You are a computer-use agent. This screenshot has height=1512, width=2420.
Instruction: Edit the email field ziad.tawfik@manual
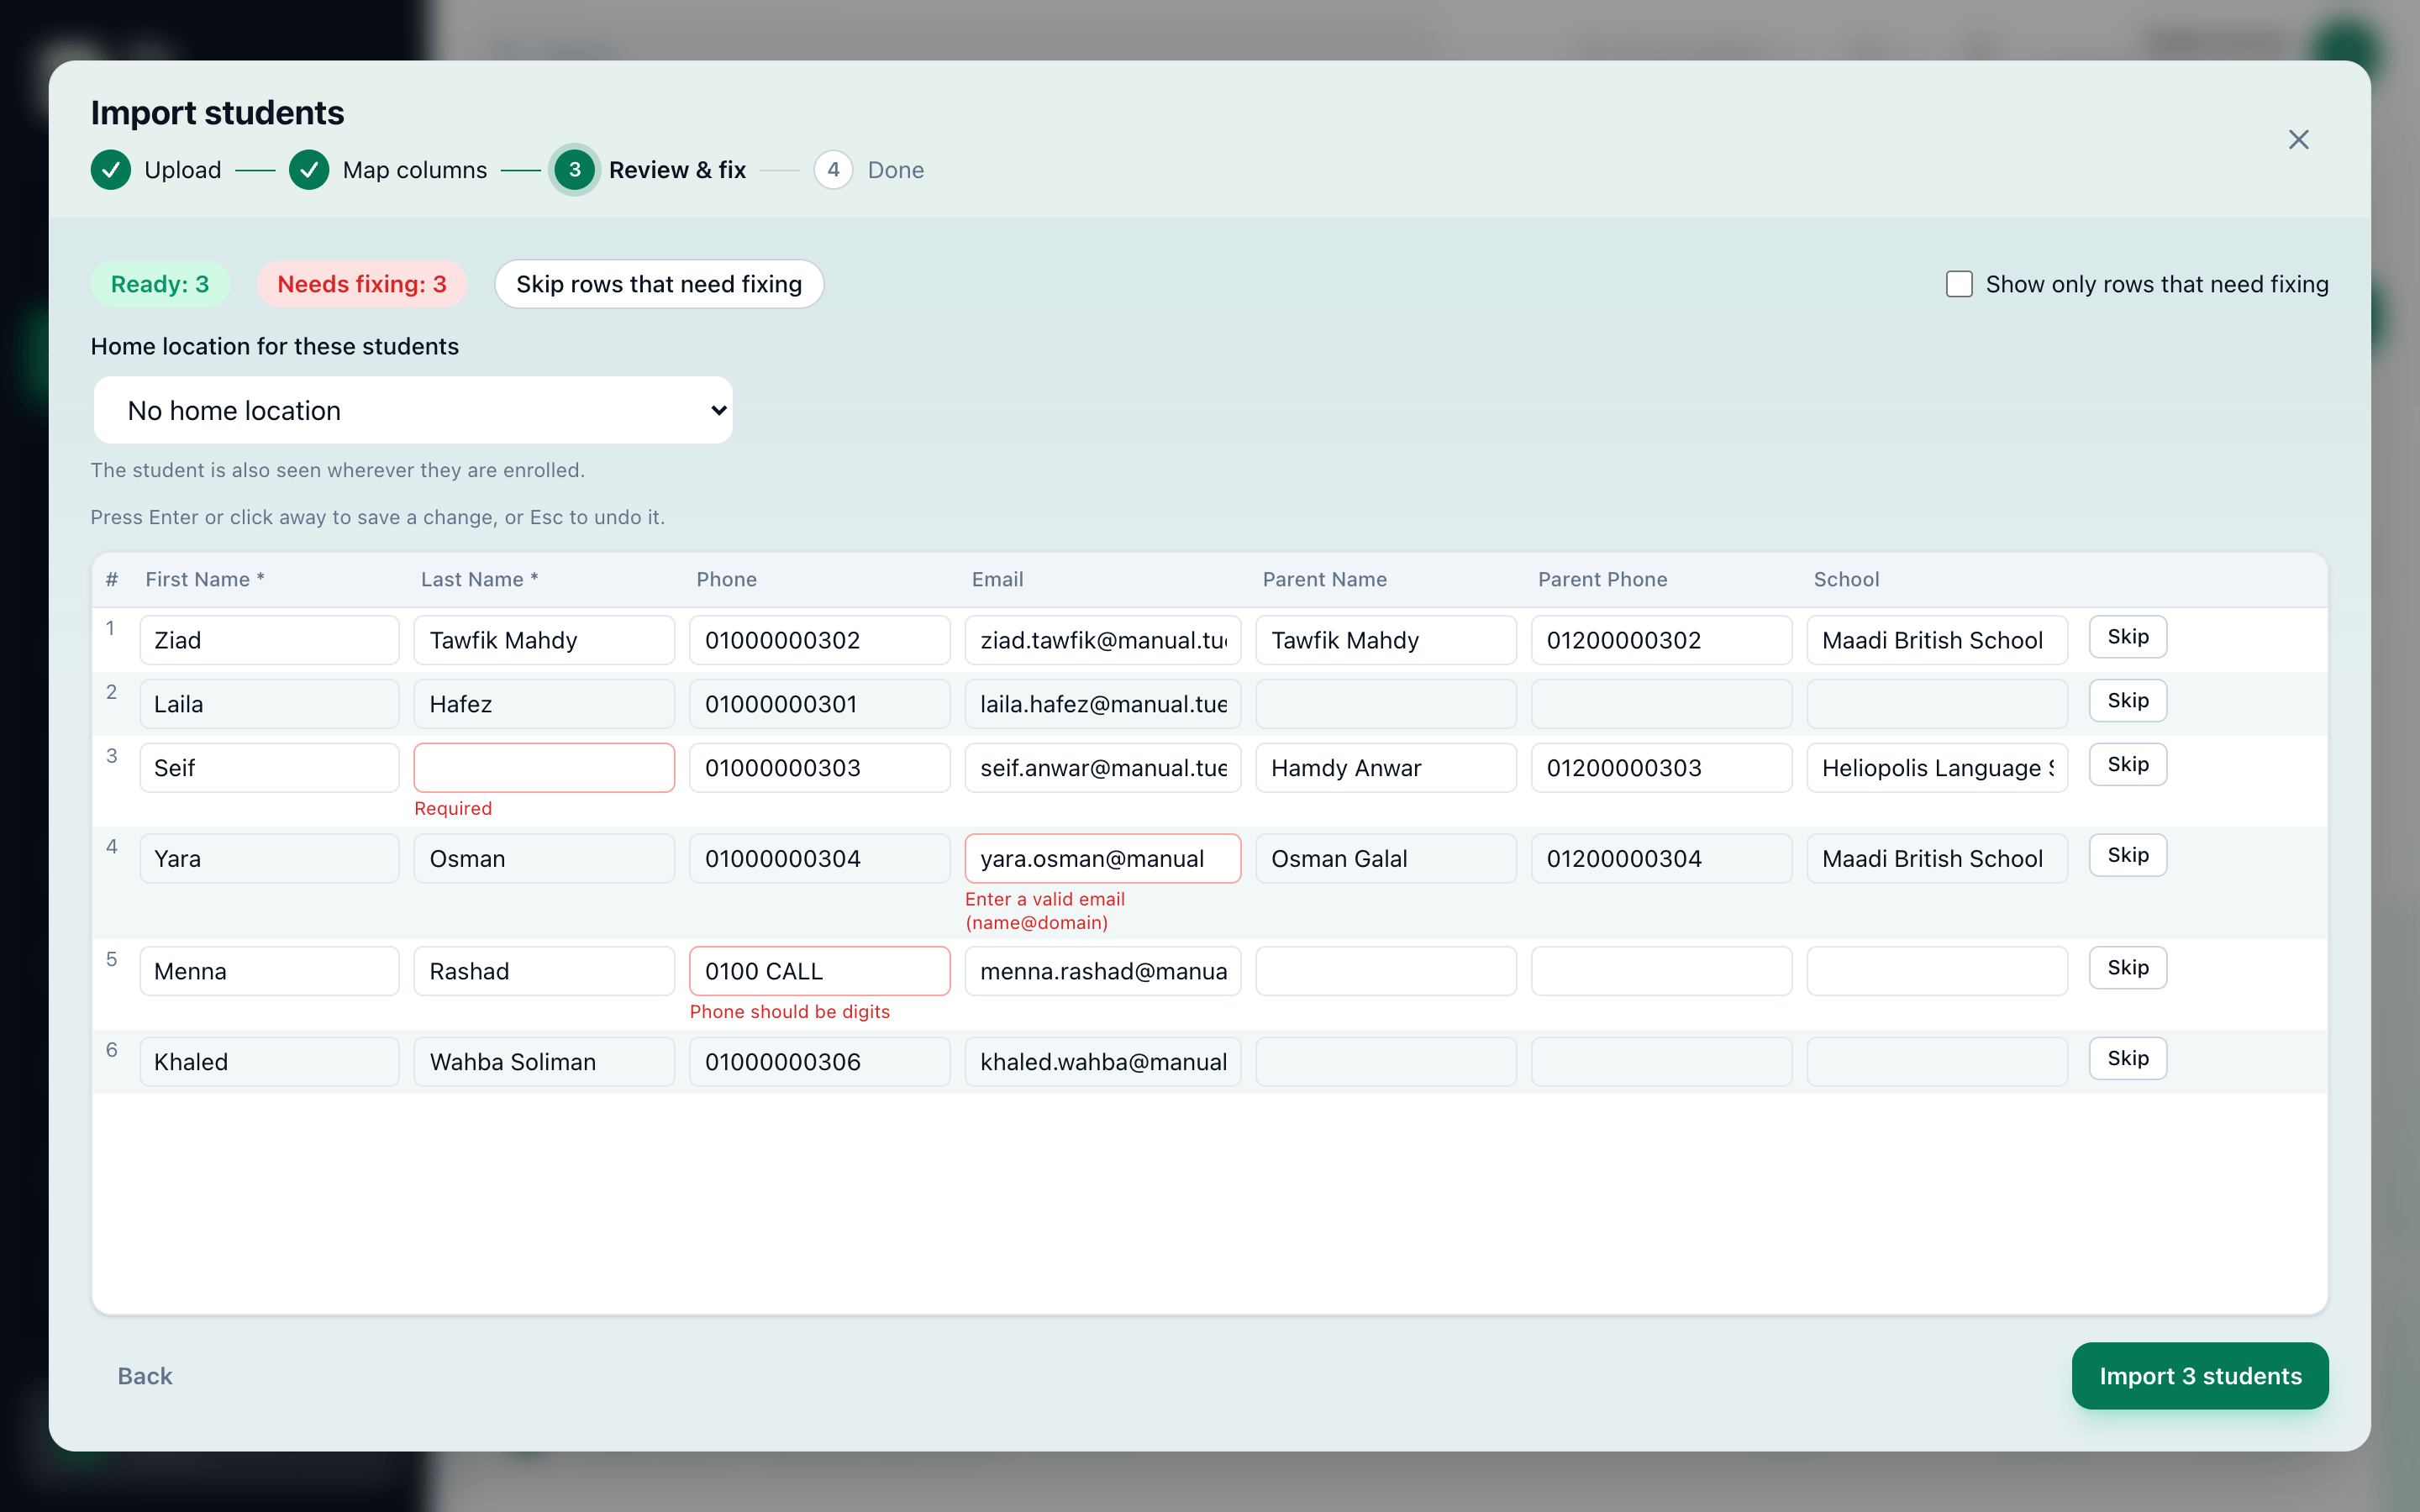point(1103,640)
